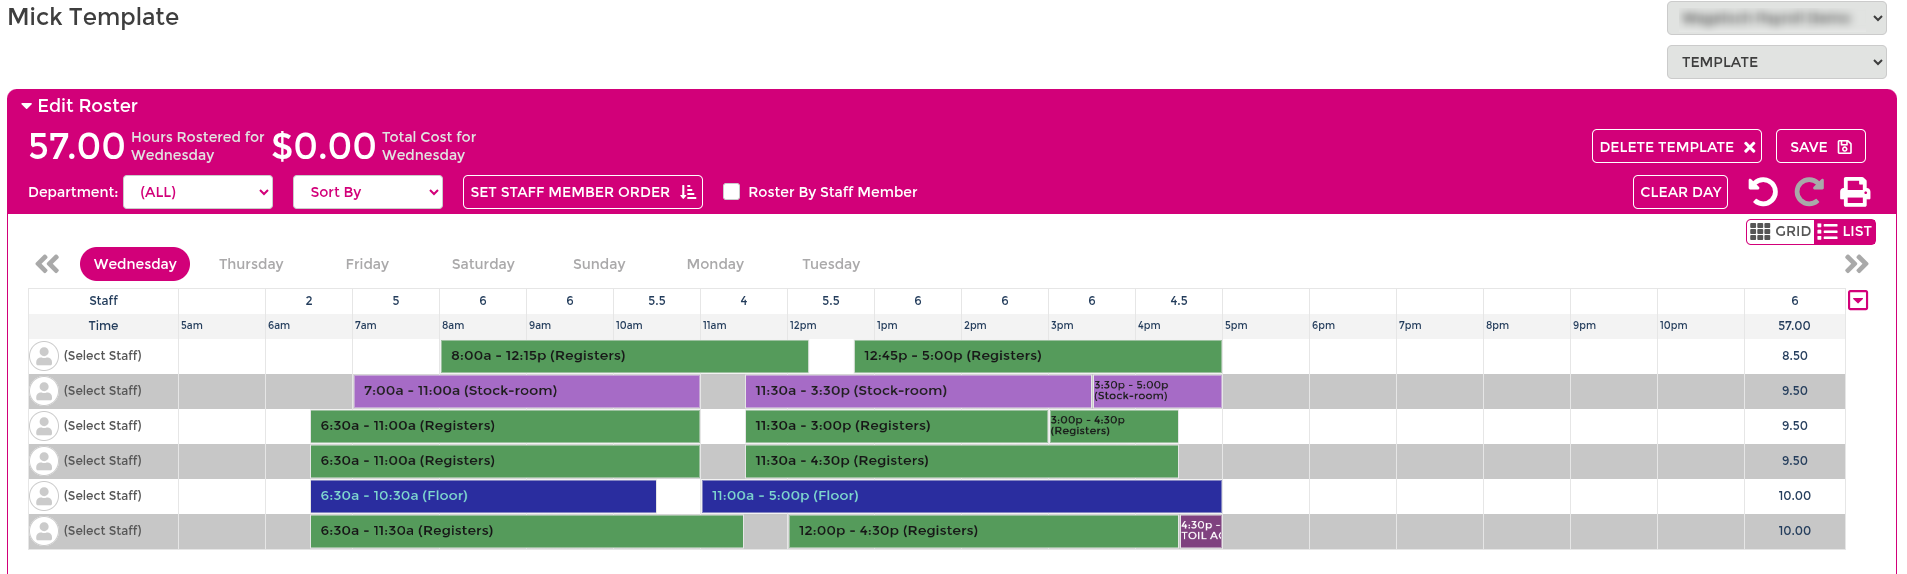Select 3:30p - 5:00p (Stock-room) shift

coord(1156,391)
